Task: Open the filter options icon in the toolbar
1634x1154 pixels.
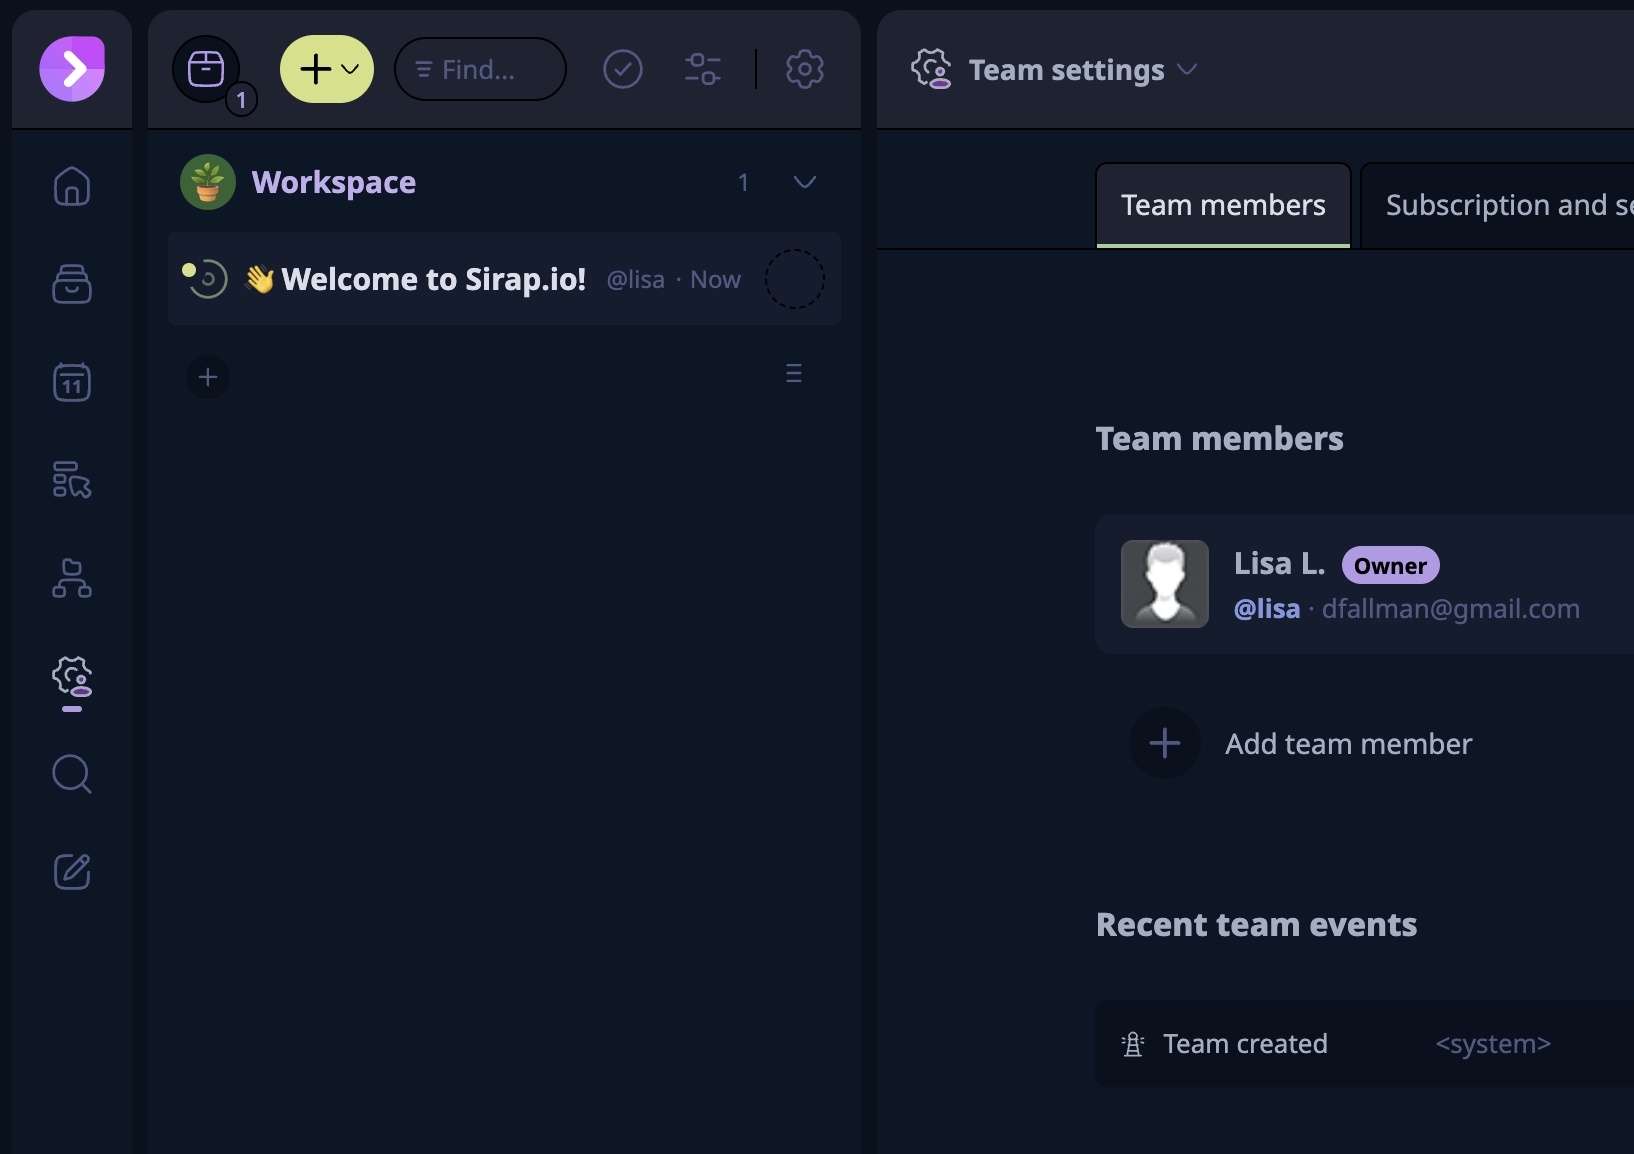Action: coord(703,69)
